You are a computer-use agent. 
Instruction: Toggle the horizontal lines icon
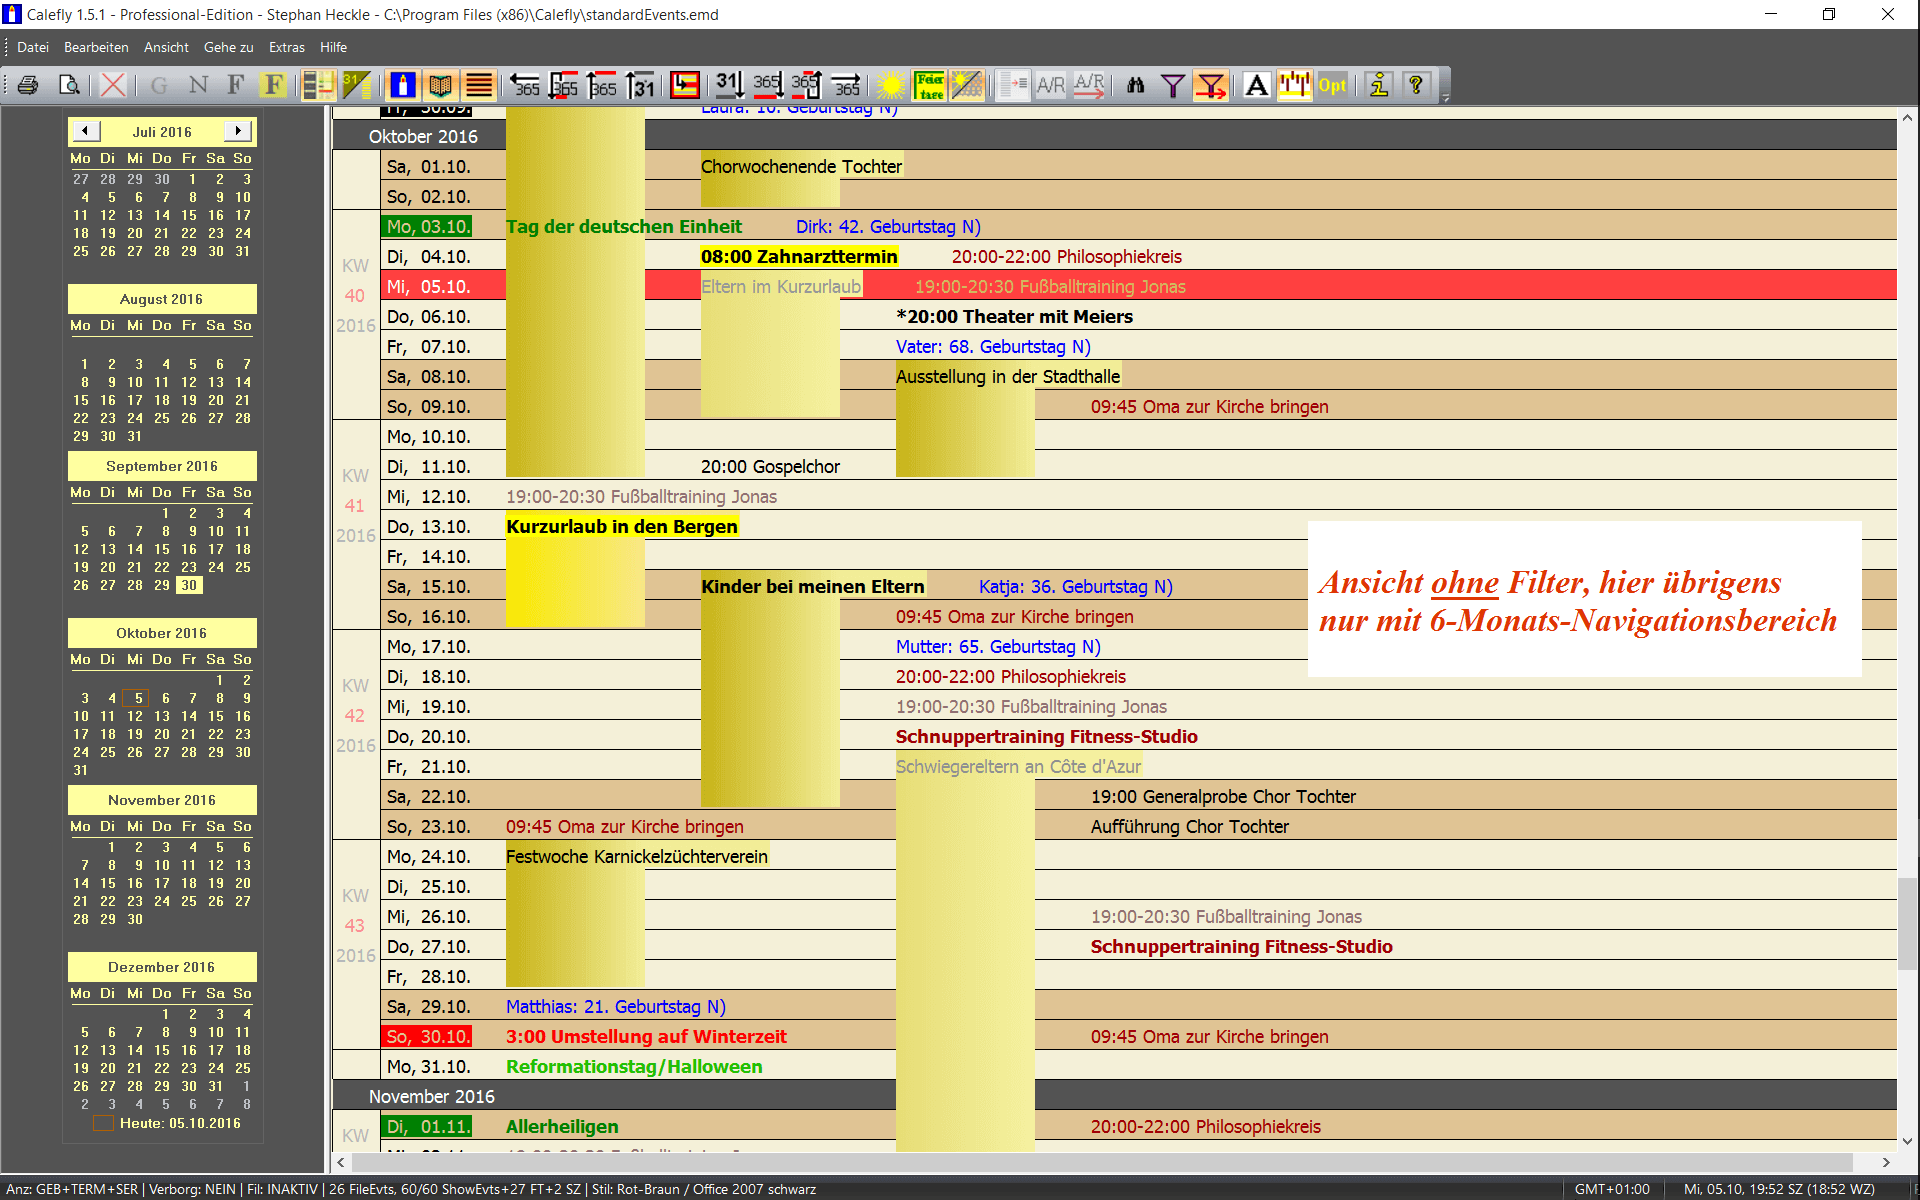pos(479,85)
